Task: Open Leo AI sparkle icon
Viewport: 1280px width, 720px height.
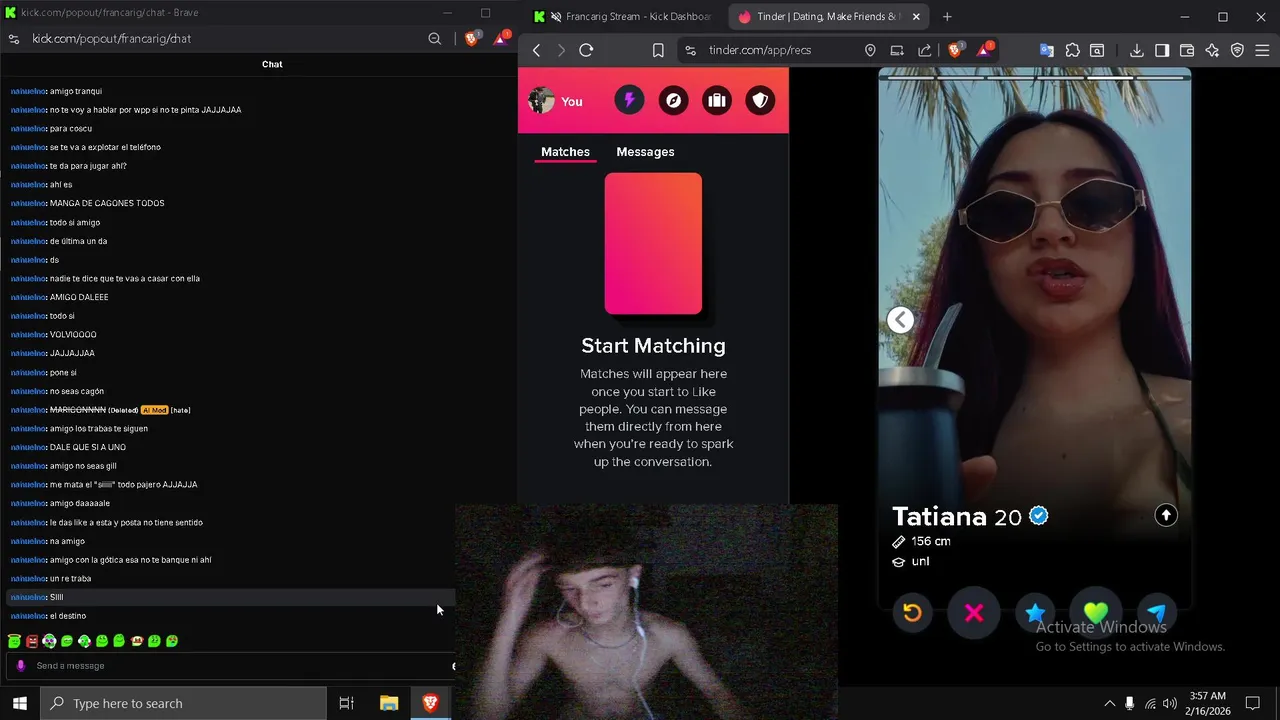Action: 1212,50
